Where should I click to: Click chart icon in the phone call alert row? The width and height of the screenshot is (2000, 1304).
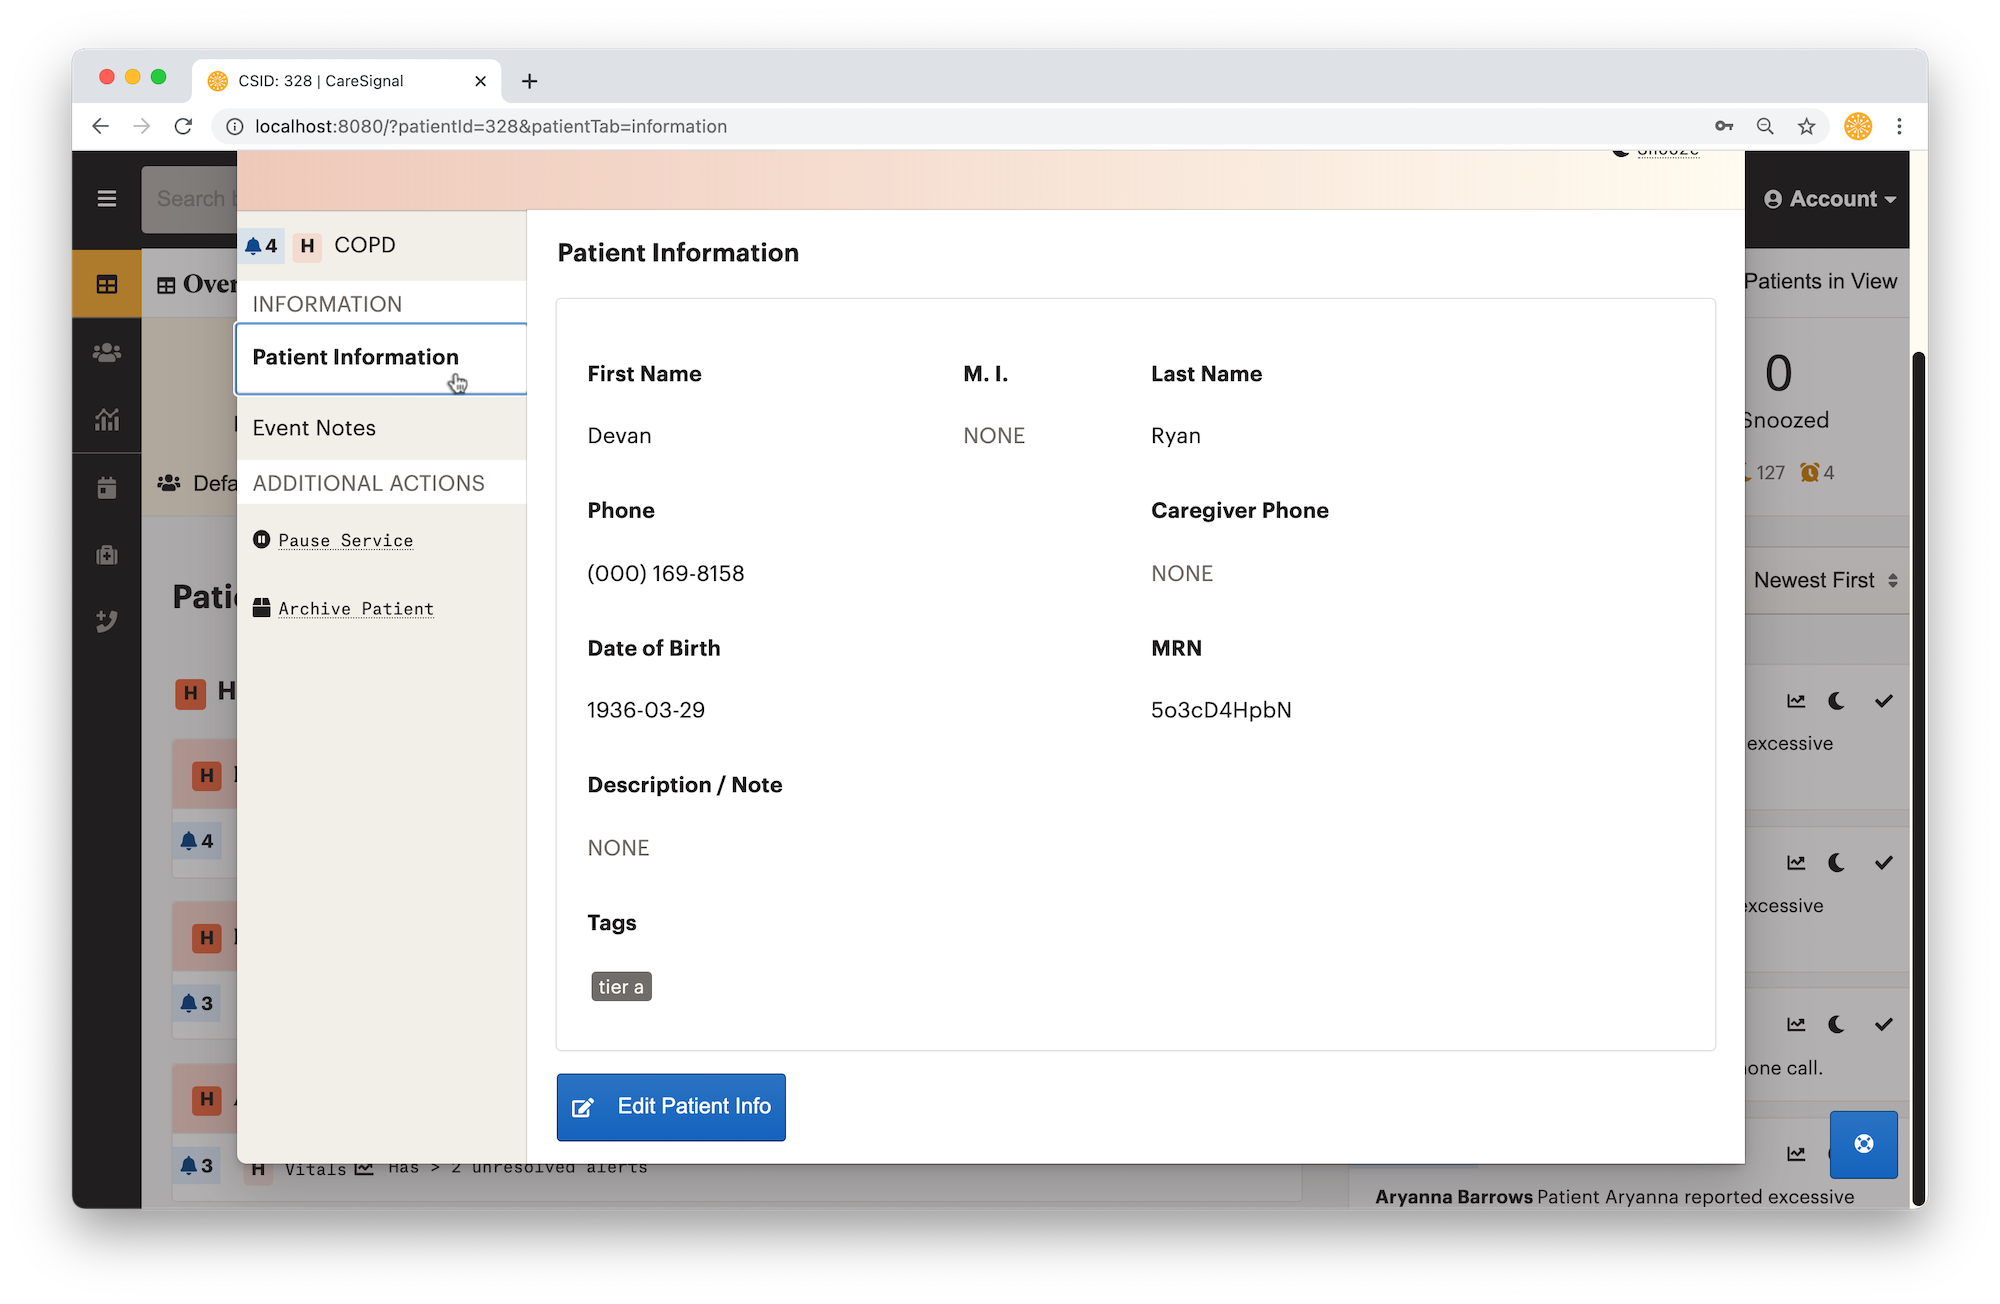click(1797, 1025)
